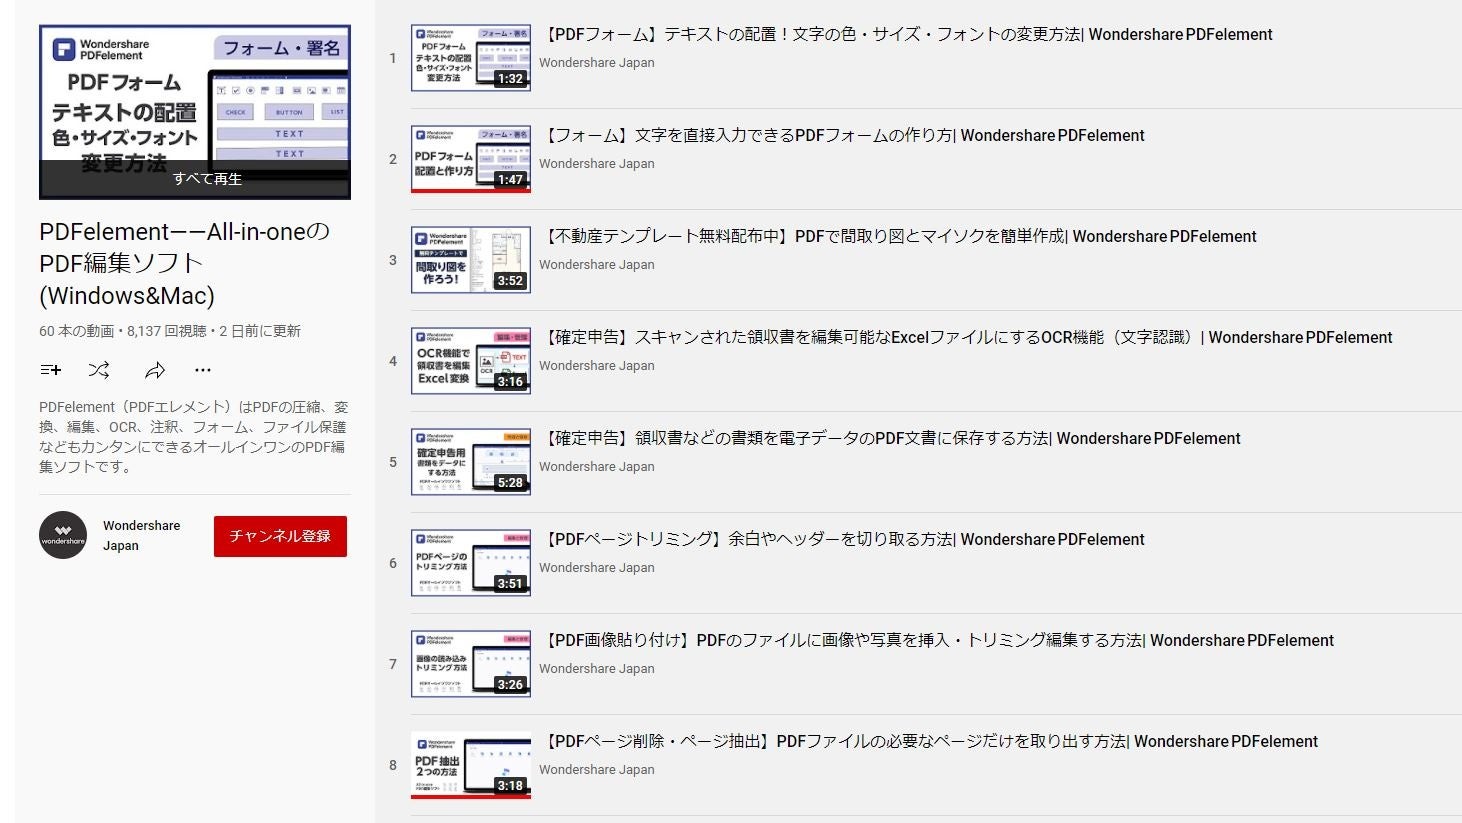Save the playlist to your library
The image size is (1462, 823).
pyautogui.click(x=51, y=370)
